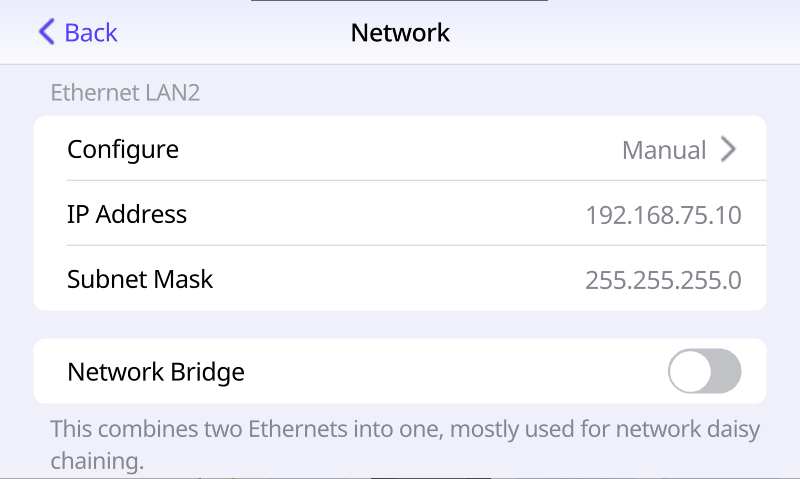Viewport: 800px width, 479px height.
Task: Open the Configure row
Action: coord(400,149)
